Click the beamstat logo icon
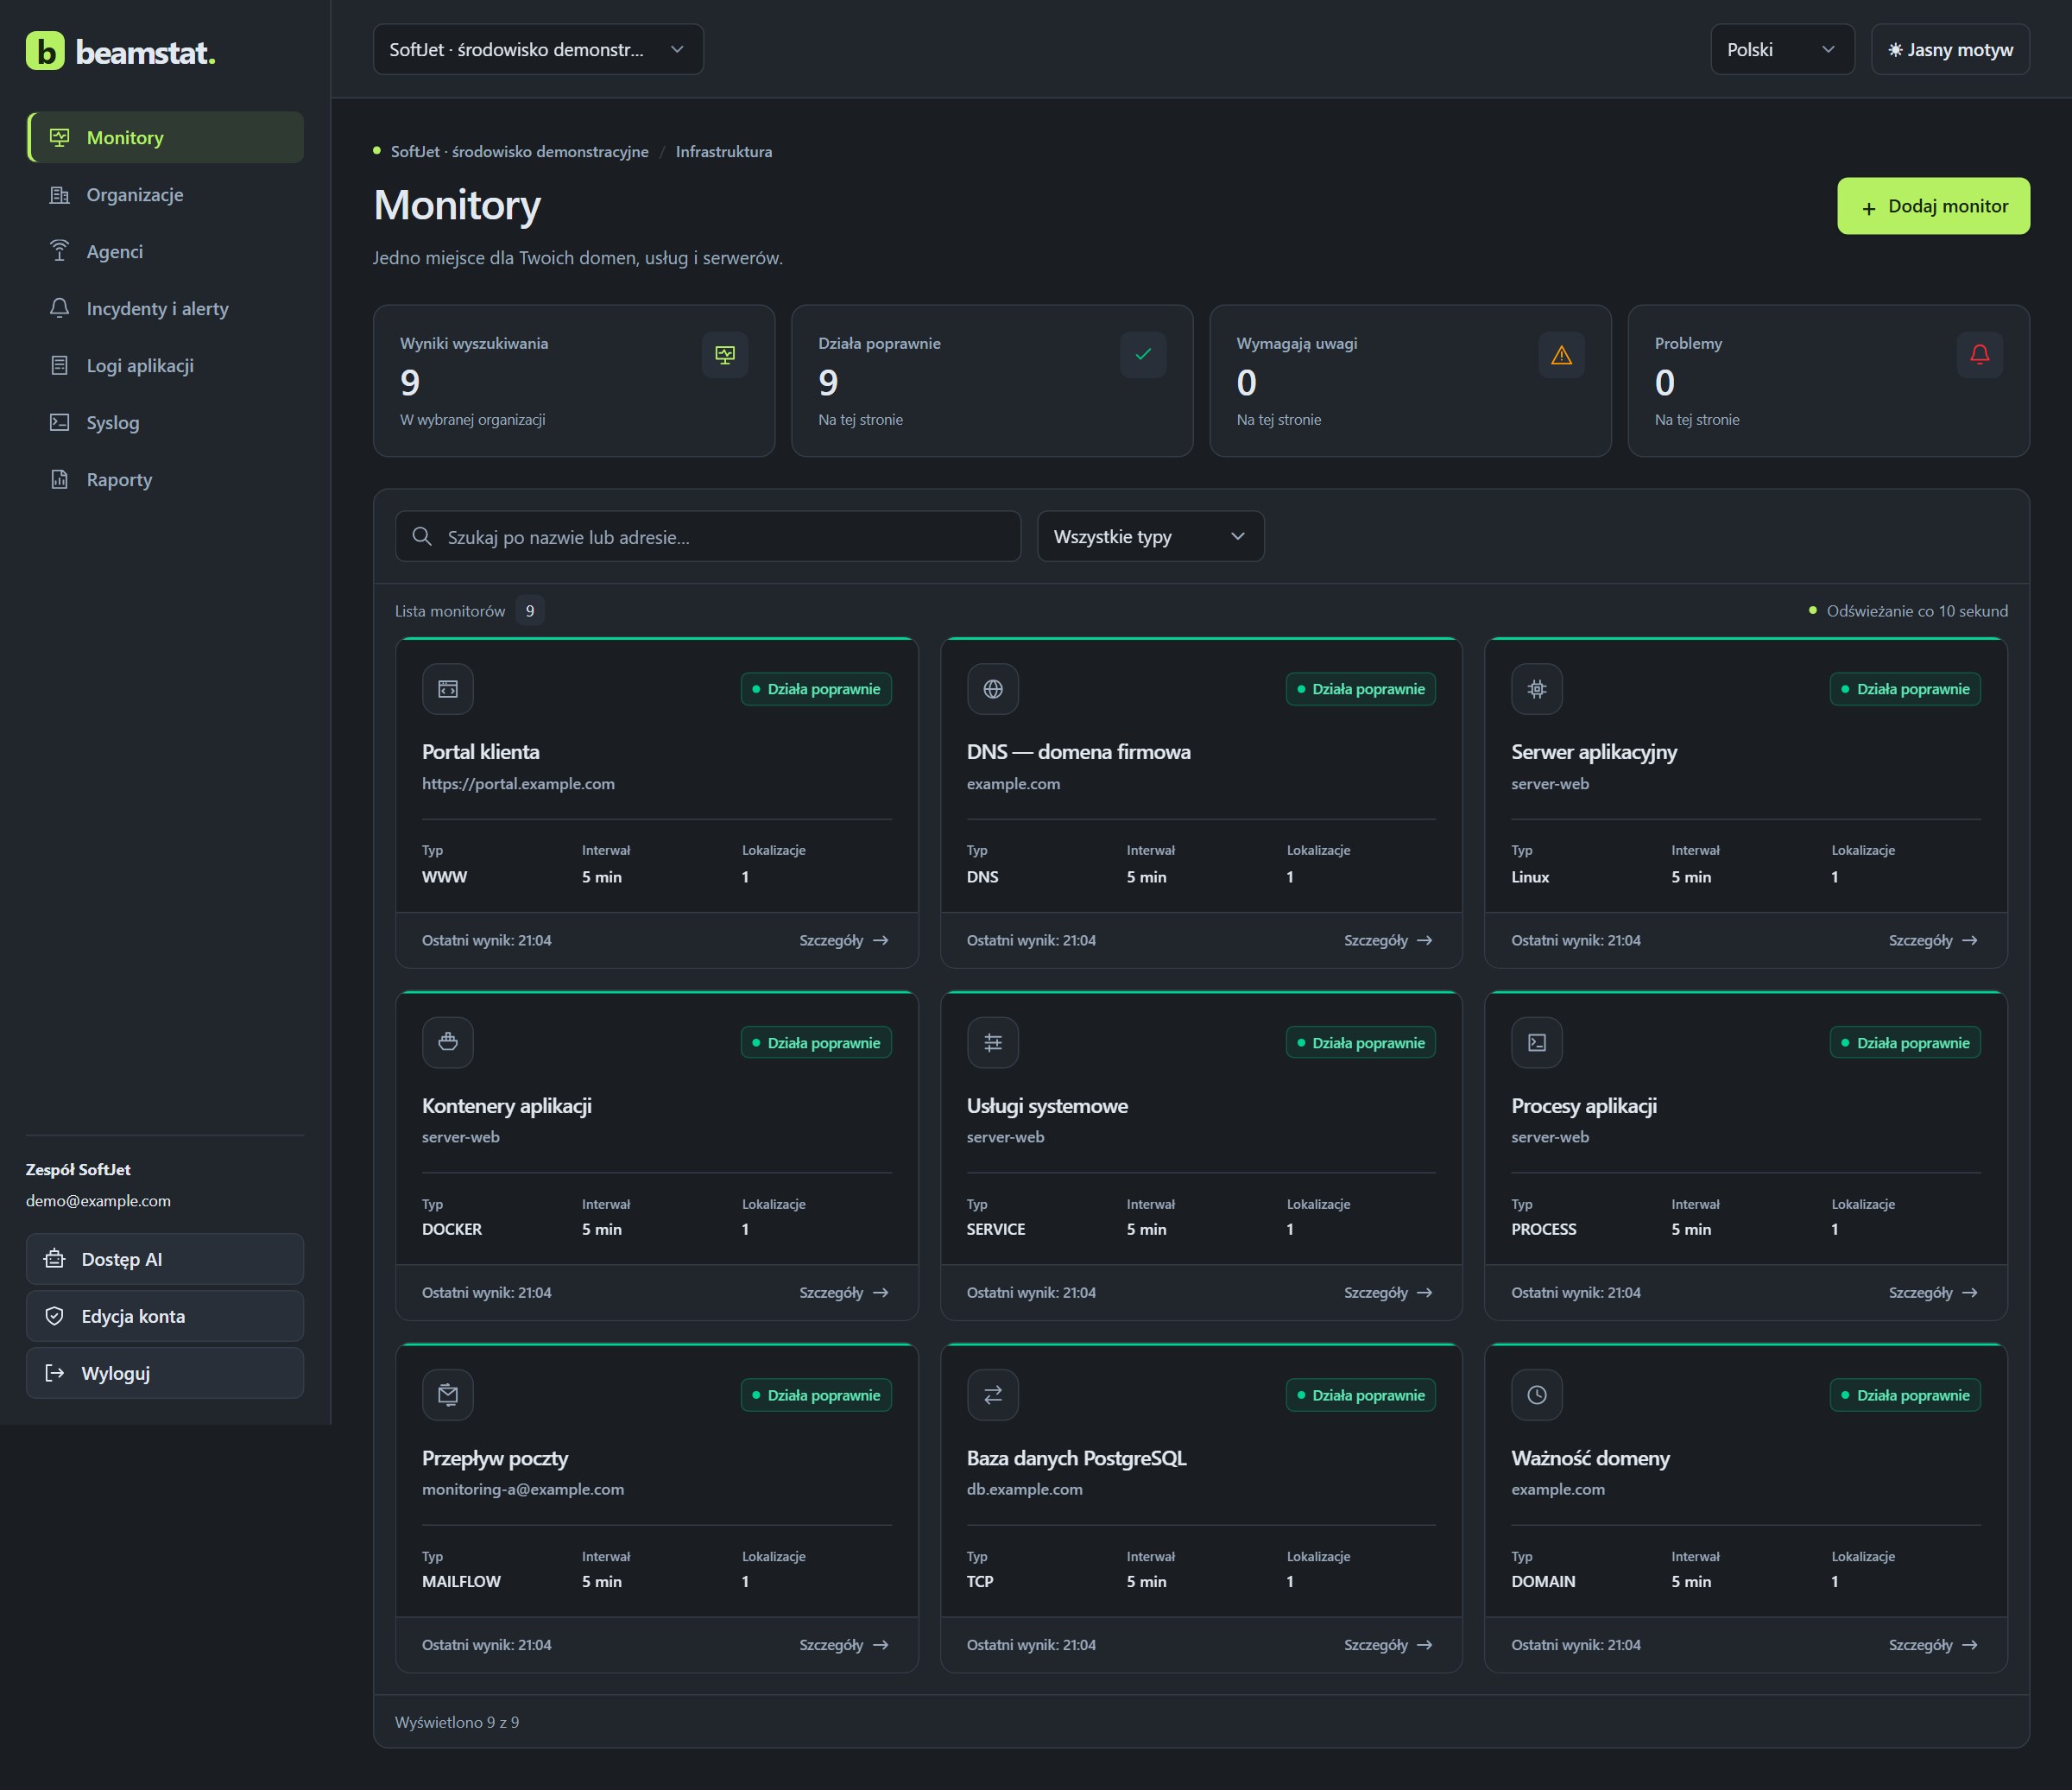The height and width of the screenshot is (1790, 2072). [x=45, y=50]
